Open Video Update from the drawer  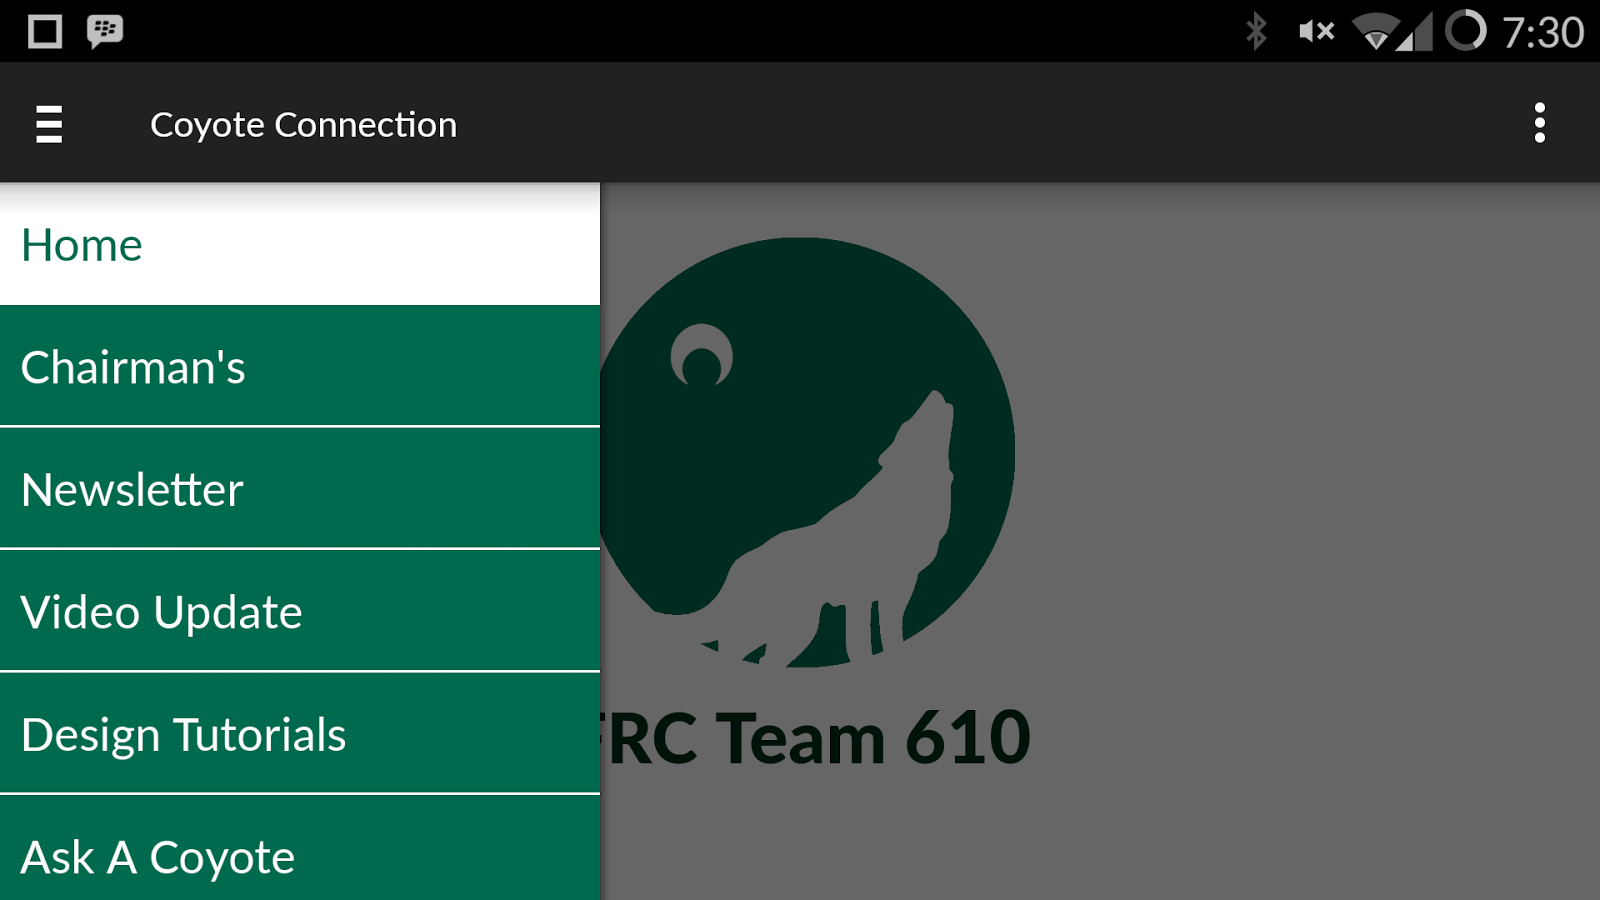pos(300,611)
